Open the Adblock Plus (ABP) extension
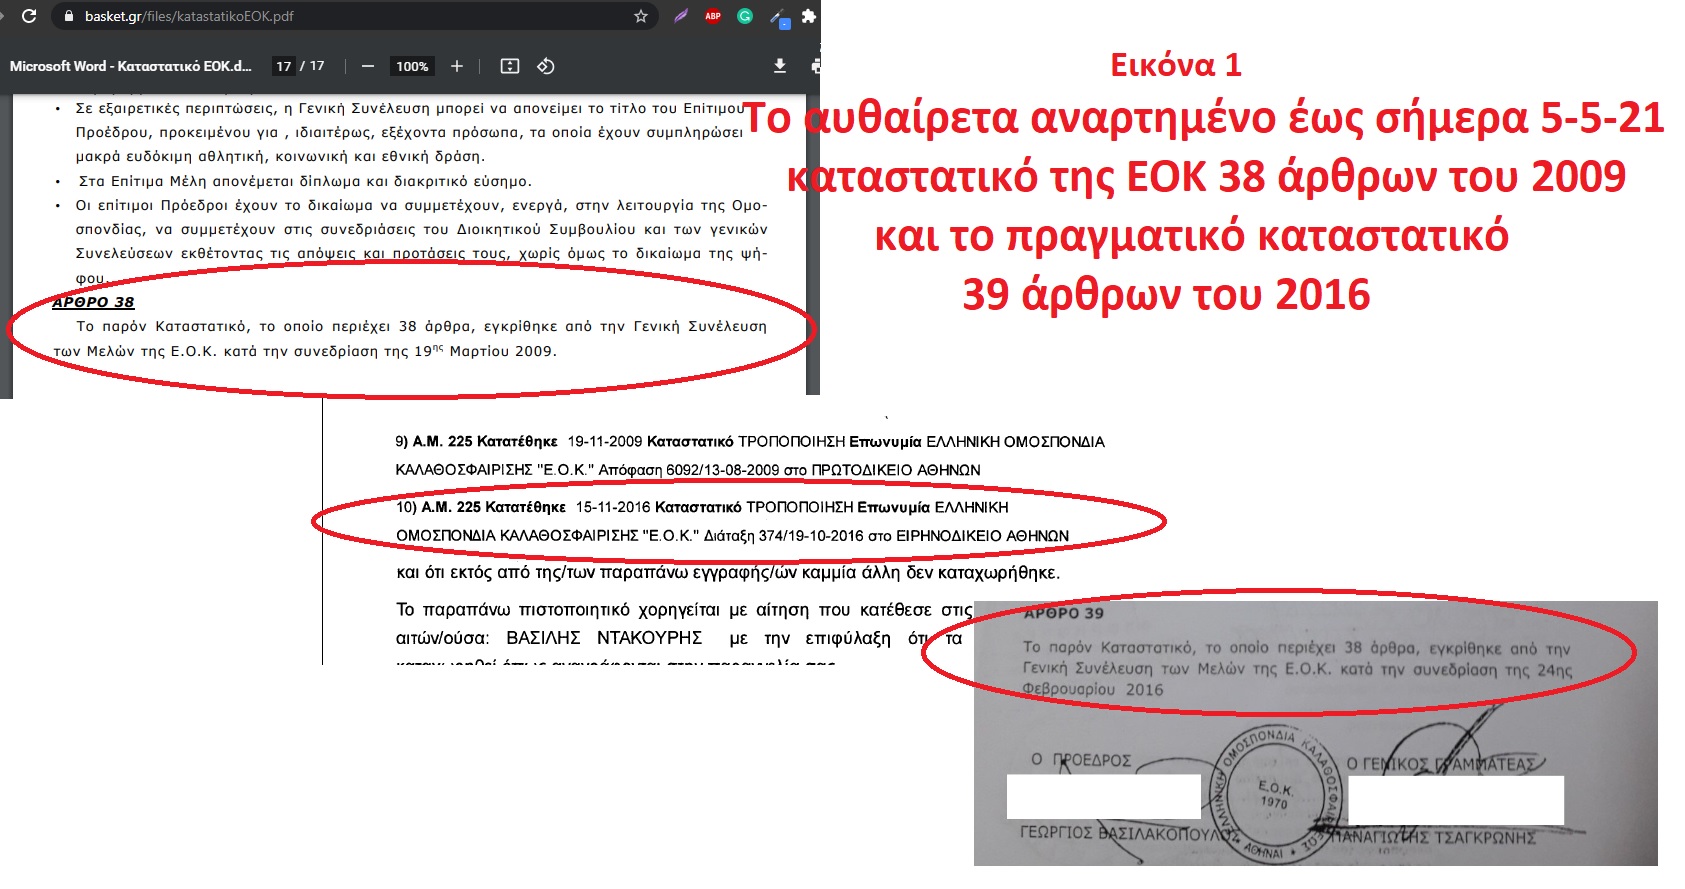Image resolution: width=1685 pixels, height=889 pixels. point(713,16)
